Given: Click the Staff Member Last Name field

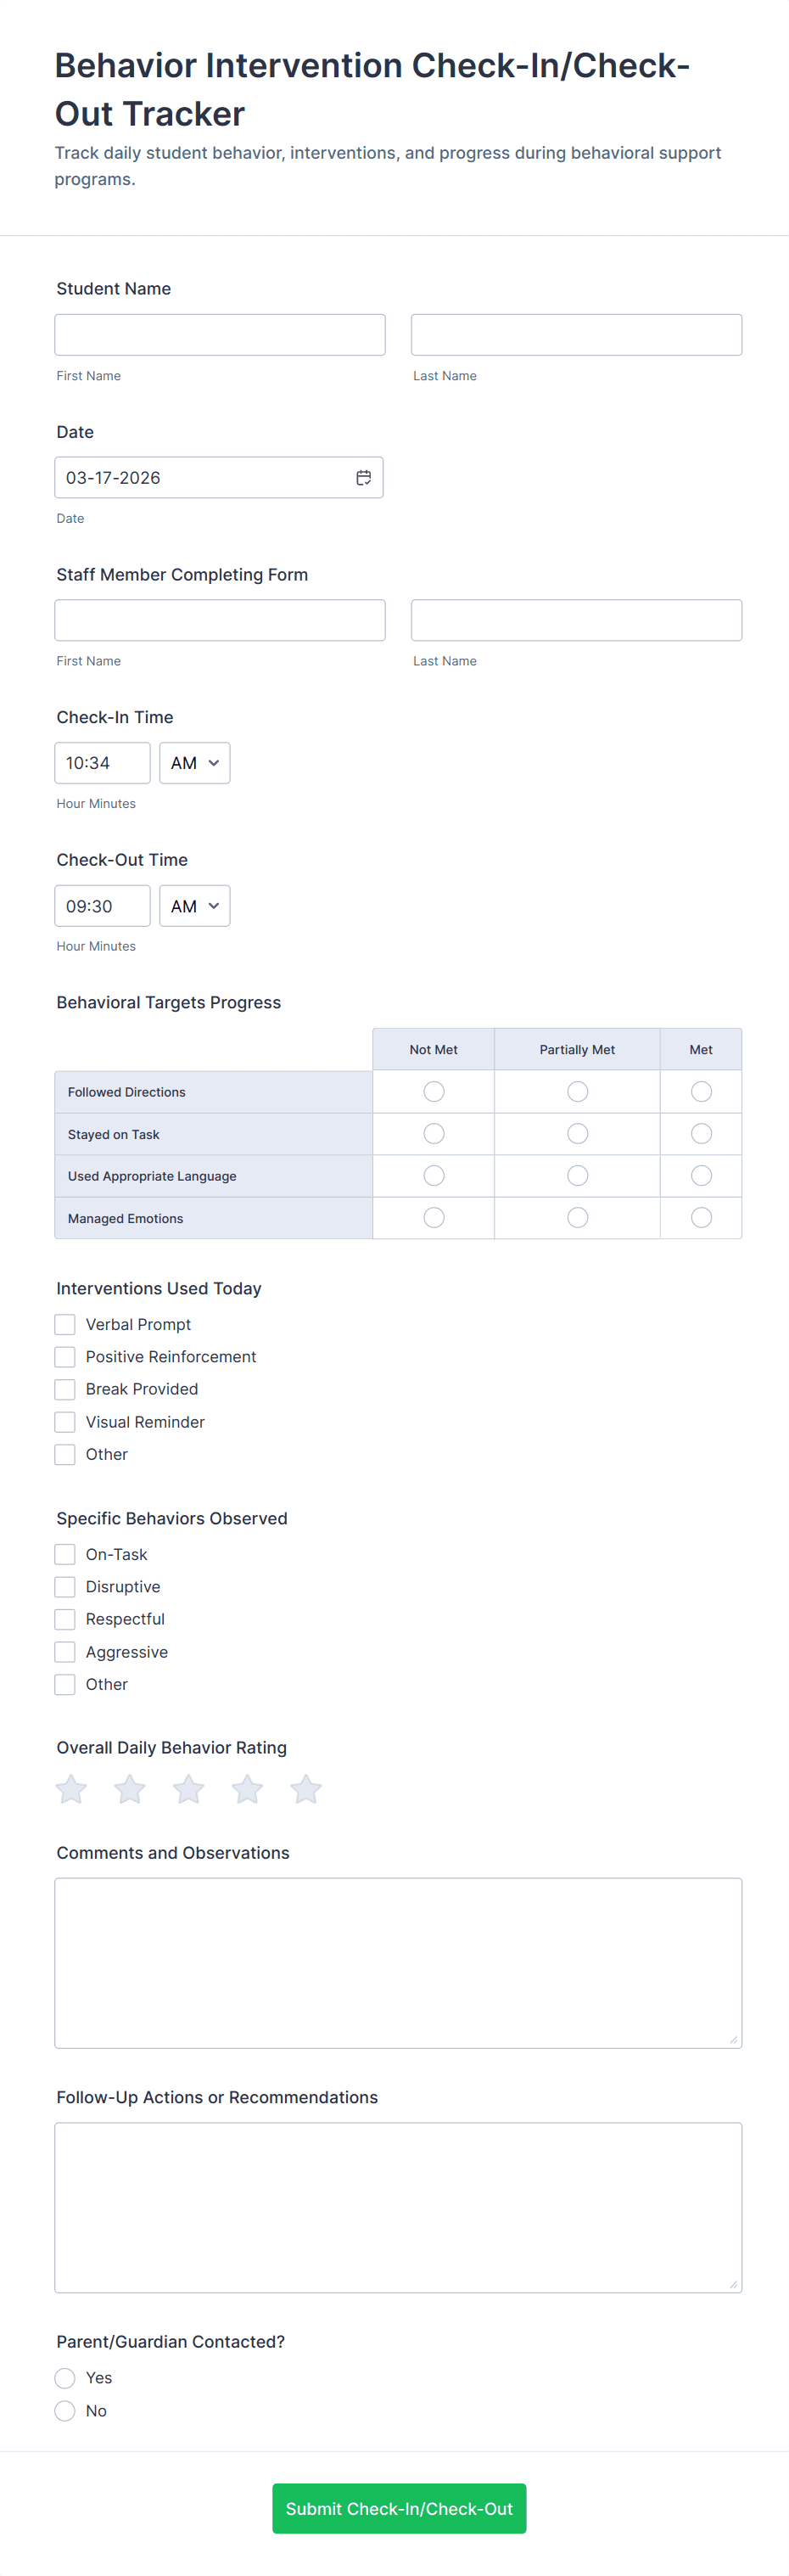Looking at the screenshot, I should pyautogui.click(x=576, y=620).
